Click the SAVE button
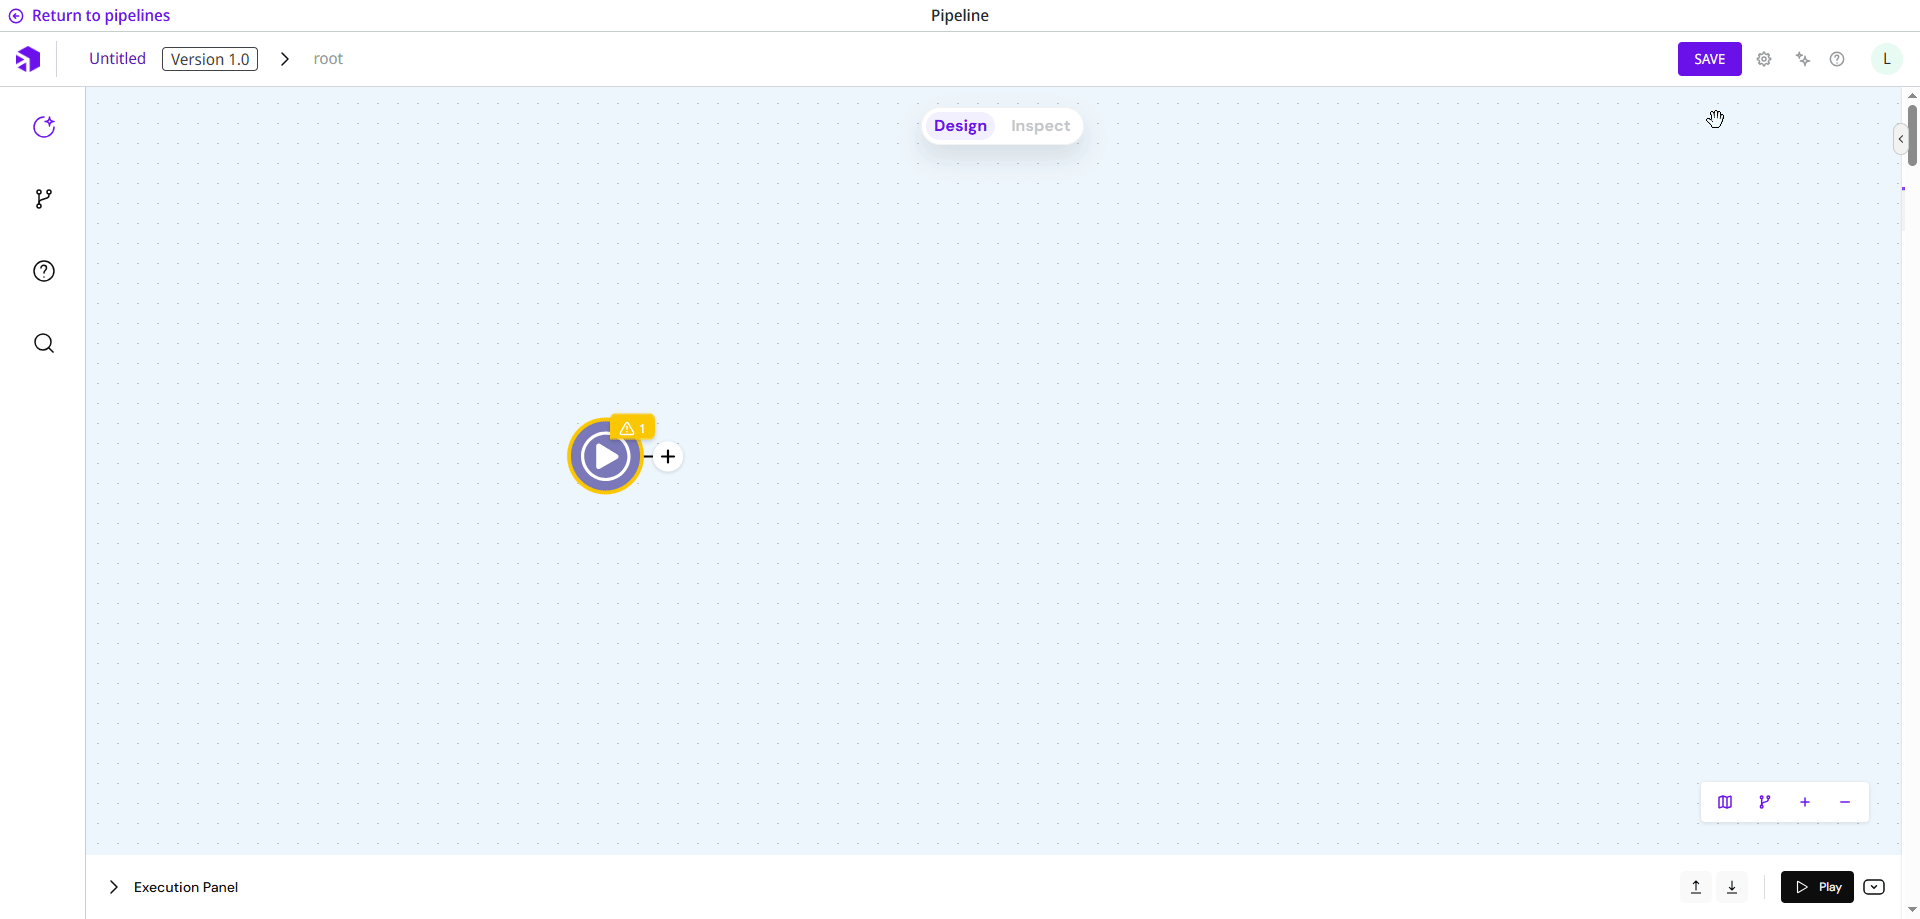The width and height of the screenshot is (1920, 919). pyautogui.click(x=1709, y=59)
